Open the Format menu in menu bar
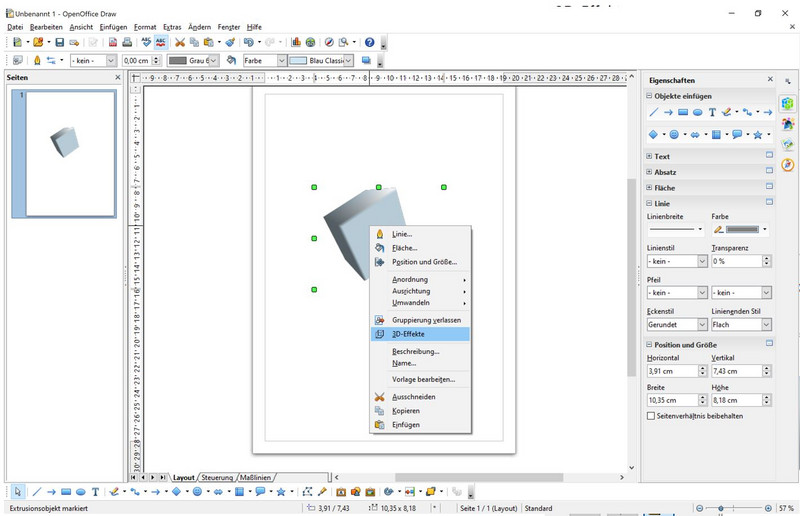Screen dimensions: 800x516 145,27
